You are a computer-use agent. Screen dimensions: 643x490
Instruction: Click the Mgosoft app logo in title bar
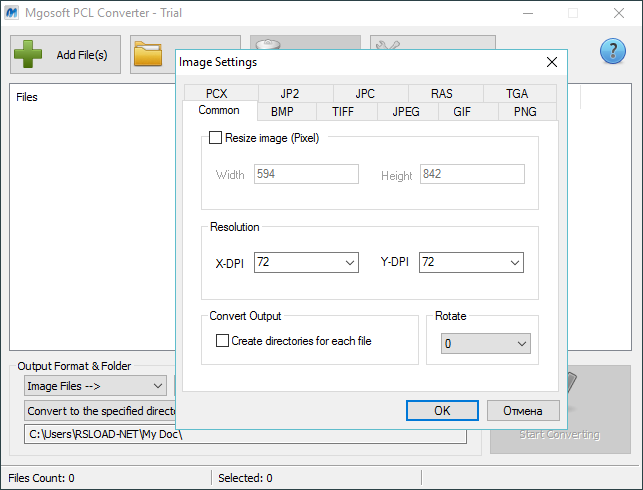(x=11, y=13)
